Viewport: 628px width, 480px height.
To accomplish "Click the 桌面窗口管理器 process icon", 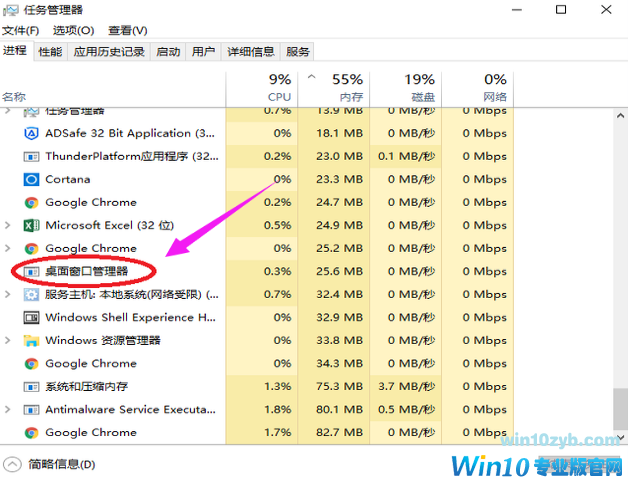I will [x=31, y=272].
